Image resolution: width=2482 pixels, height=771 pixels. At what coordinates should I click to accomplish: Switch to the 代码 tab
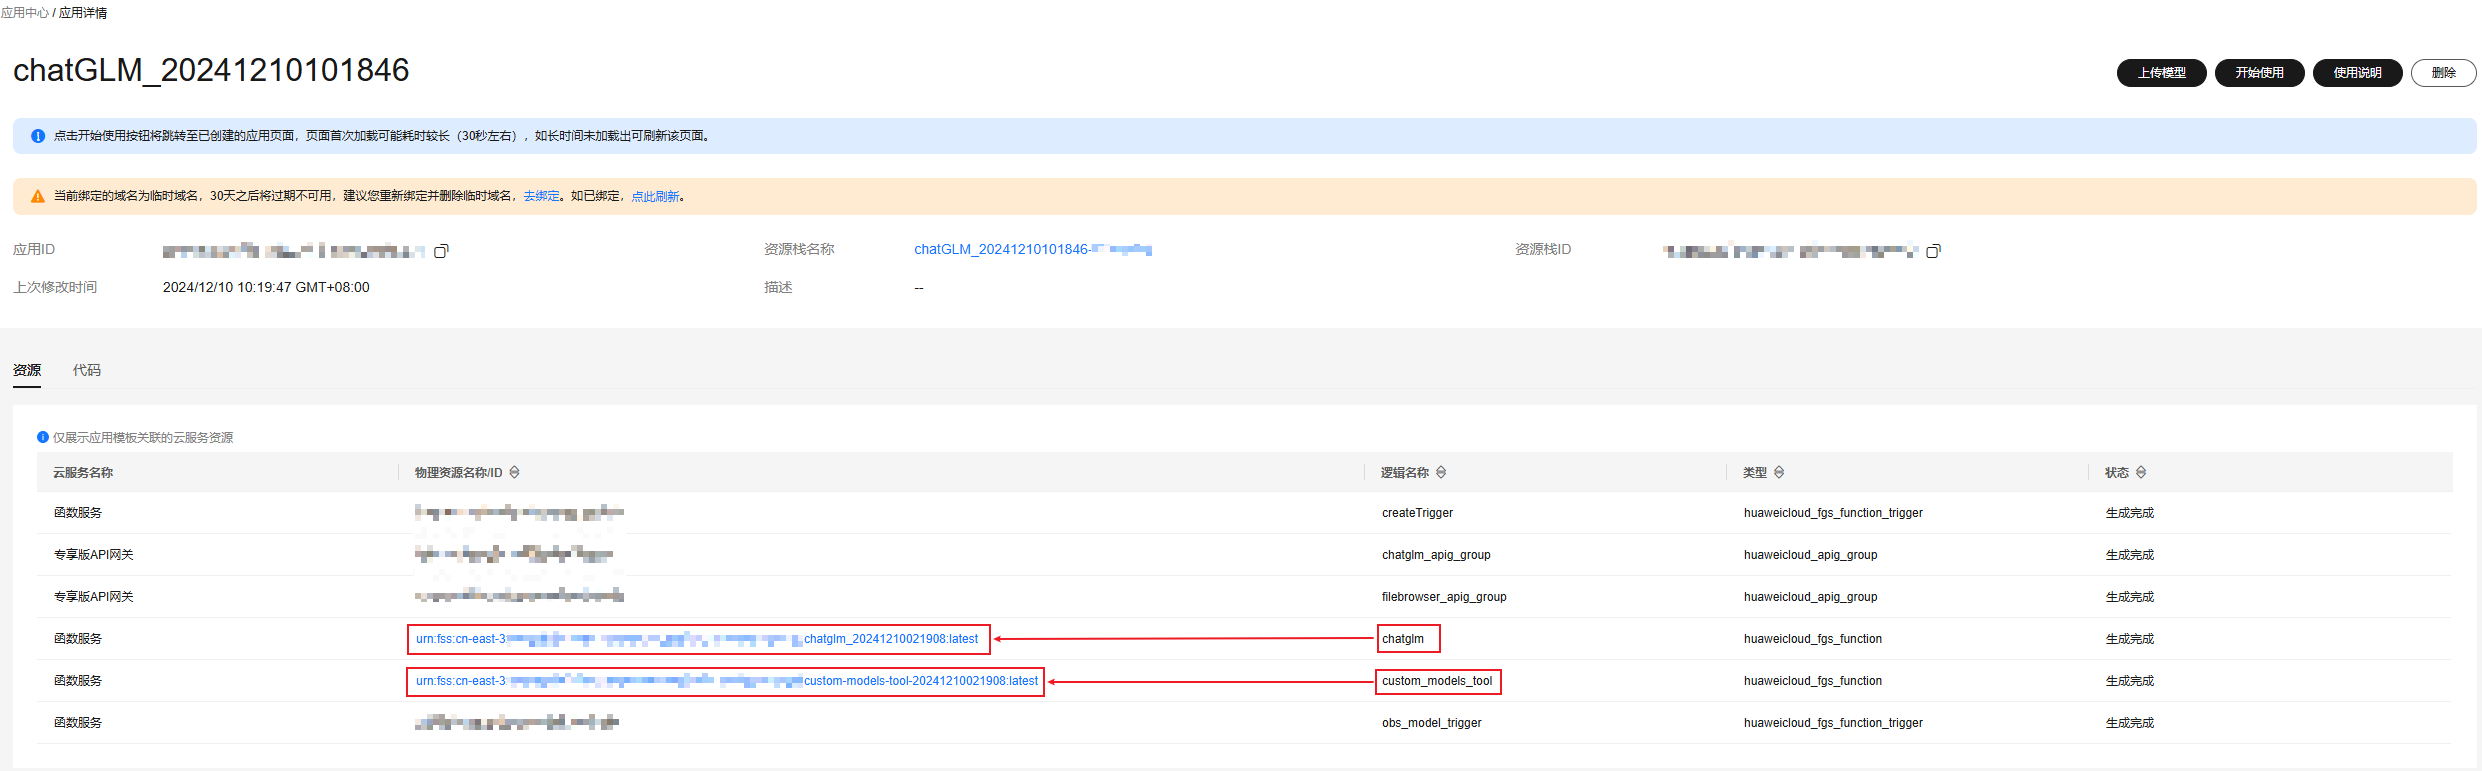[x=87, y=370]
